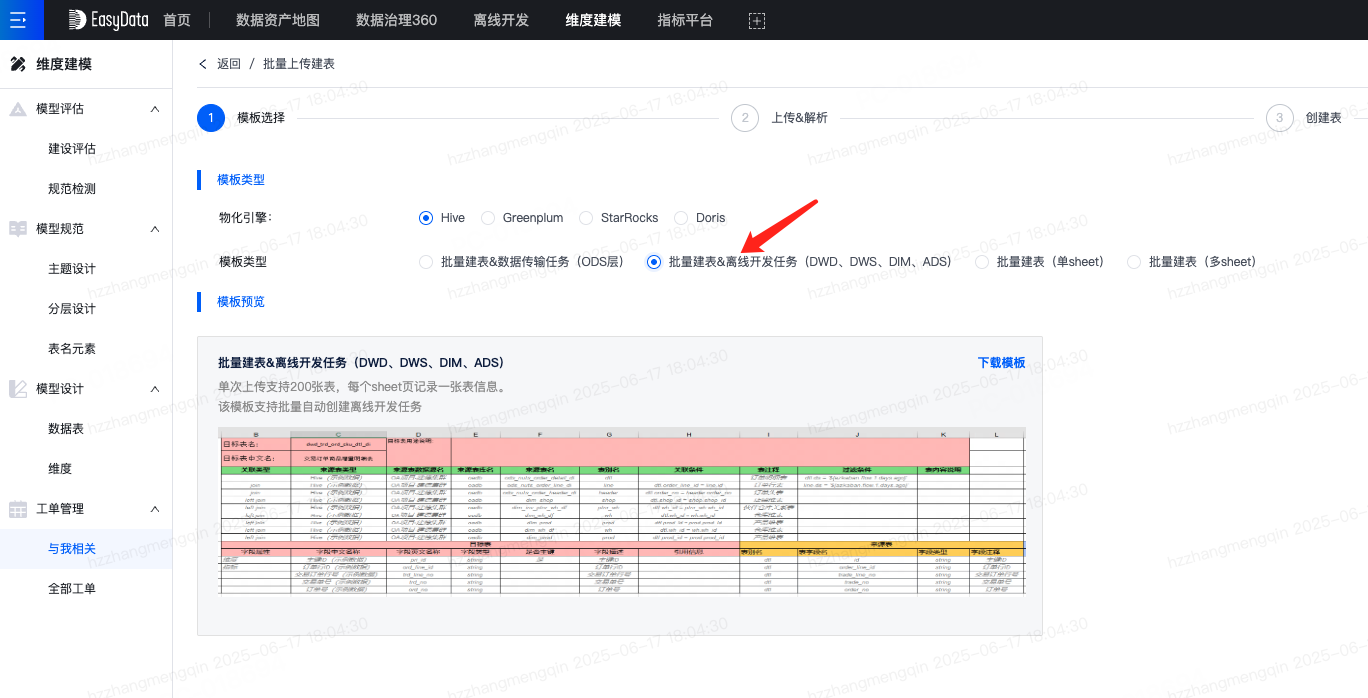Click the 该模板支持批量自动创建离线开发任务 note
The height and width of the screenshot is (698, 1368).
click(x=320, y=407)
